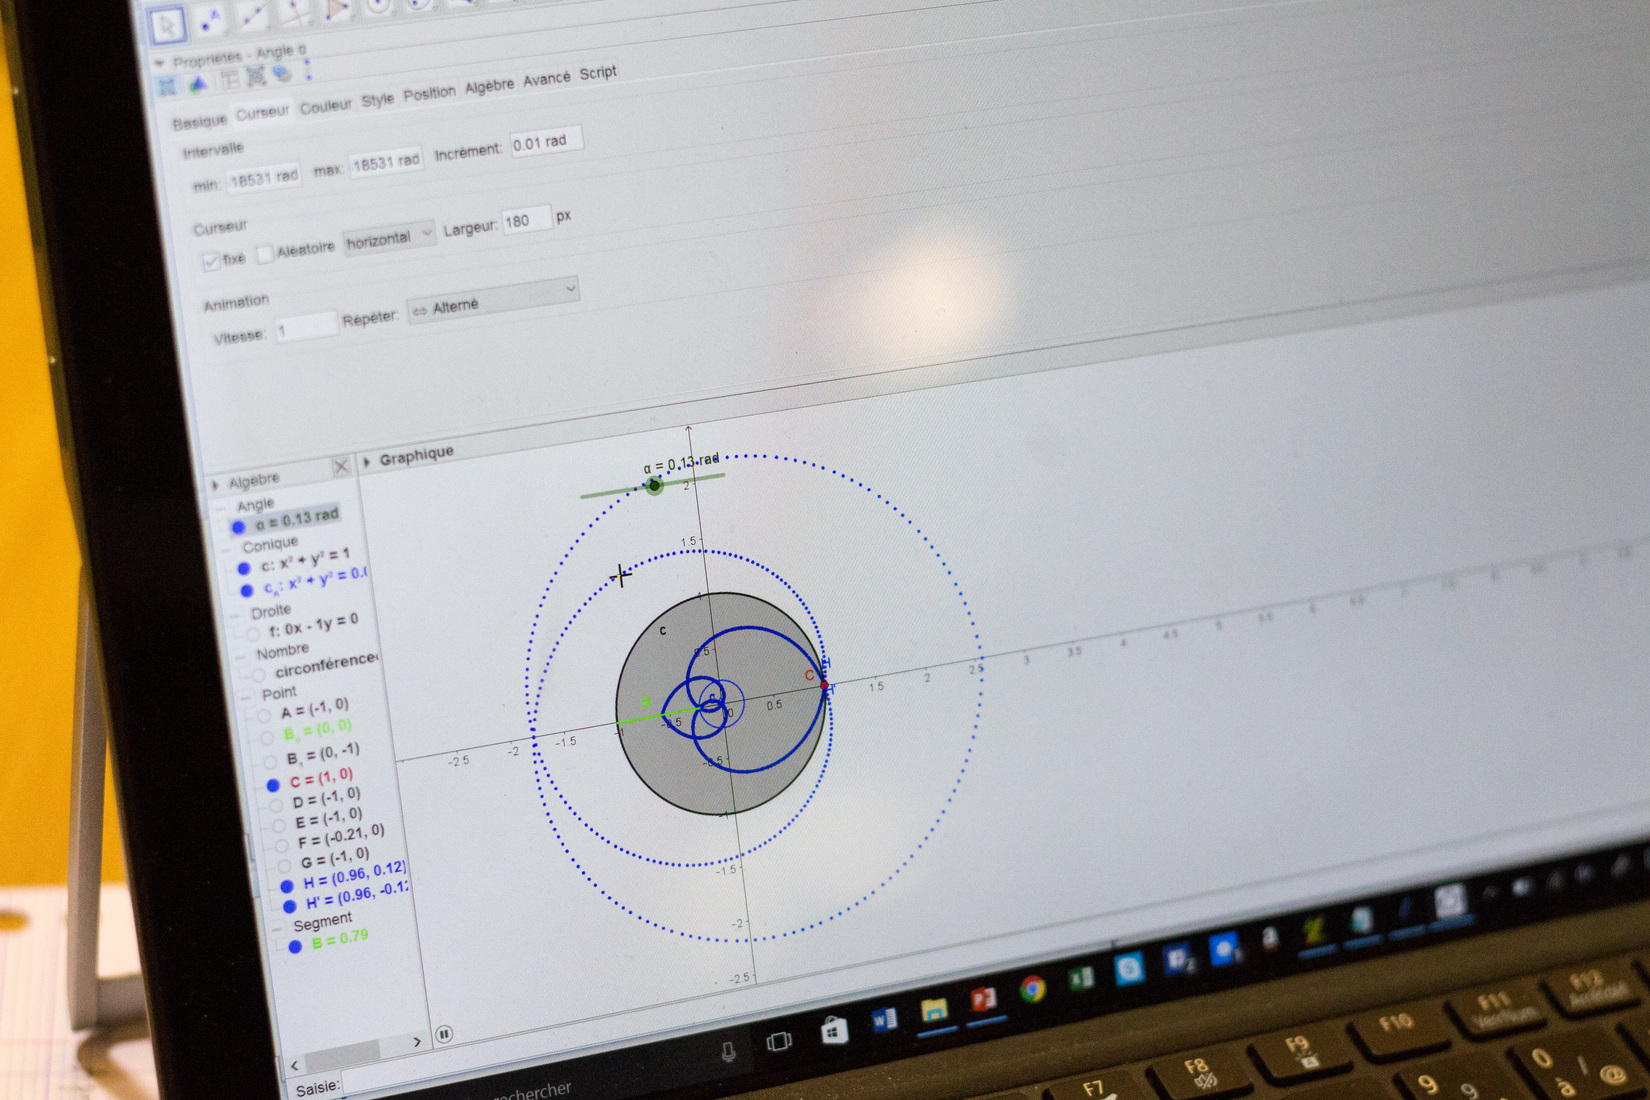Expand the Graphique panel header arrow
1650x1100 pixels.
[368, 461]
